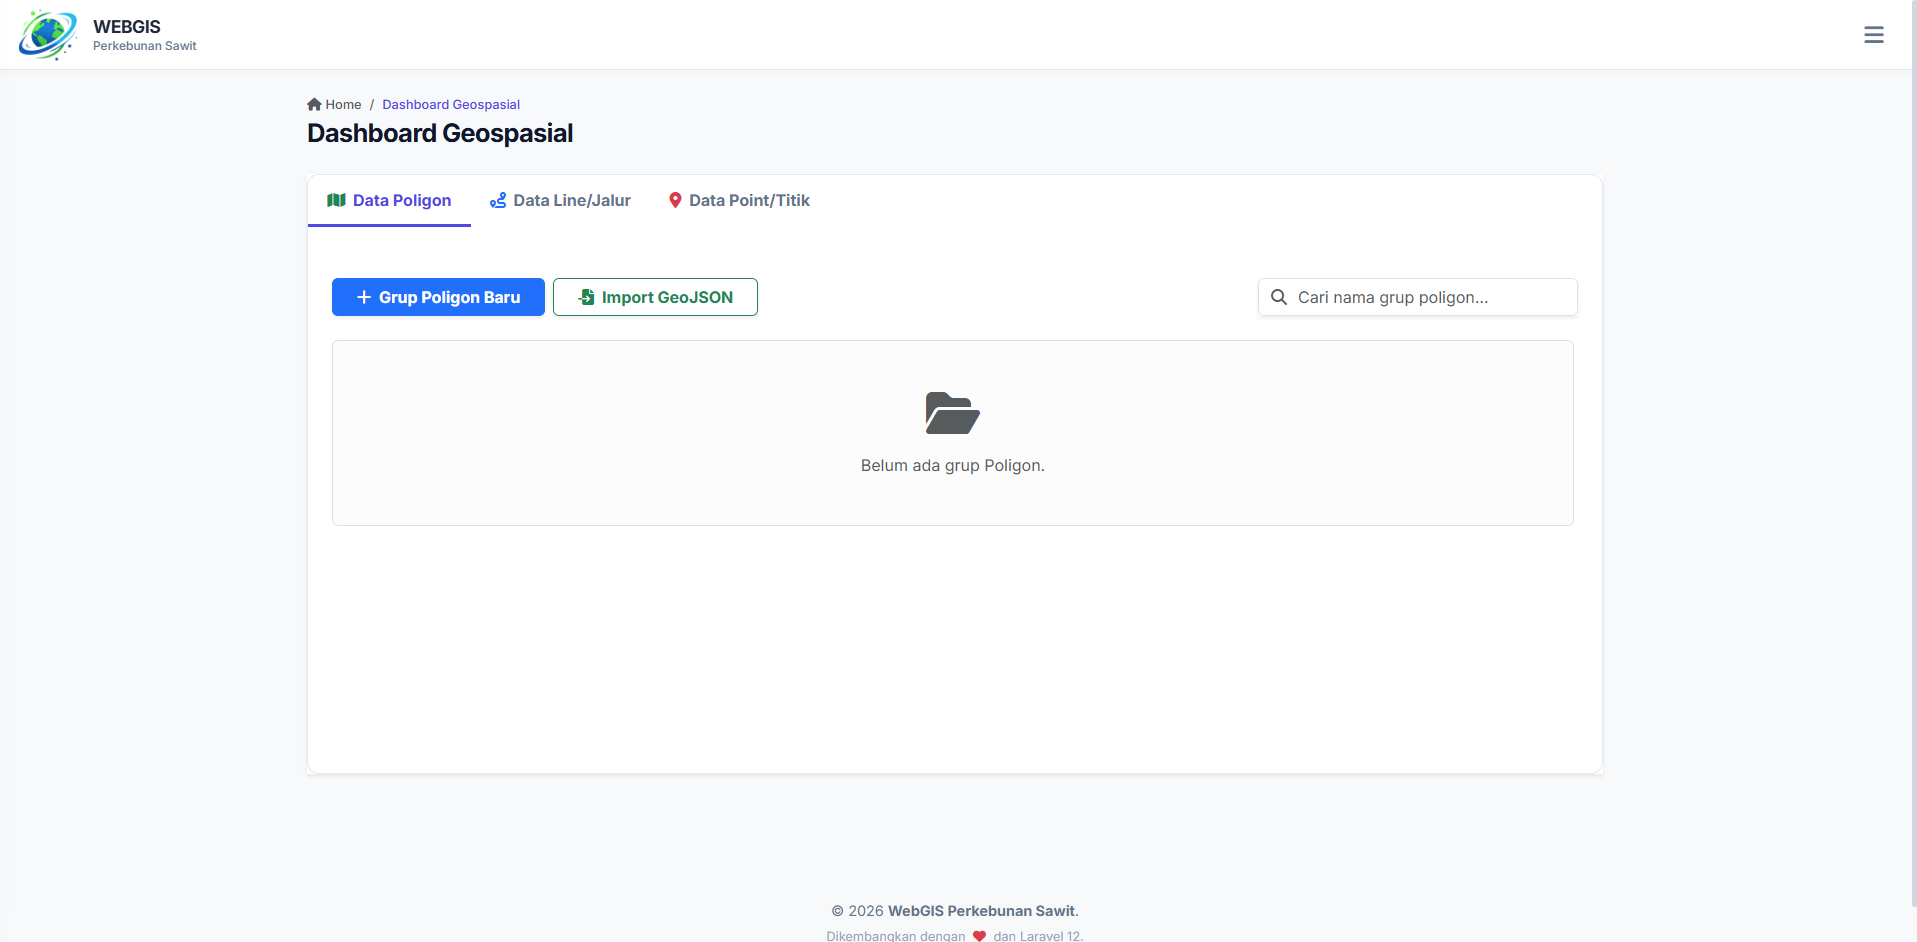
Task: Click the WEBGIS brand title text
Action: (x=127, y=27)
